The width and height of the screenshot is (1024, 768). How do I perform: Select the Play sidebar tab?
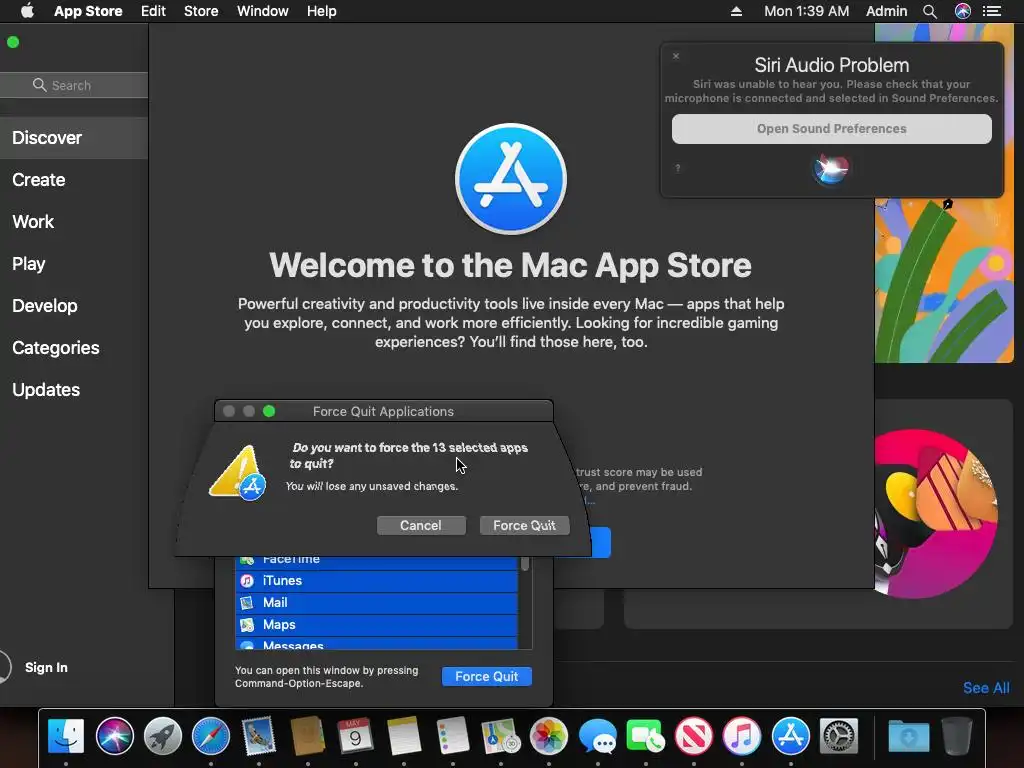pyautogui.click(x=74, y=264)
